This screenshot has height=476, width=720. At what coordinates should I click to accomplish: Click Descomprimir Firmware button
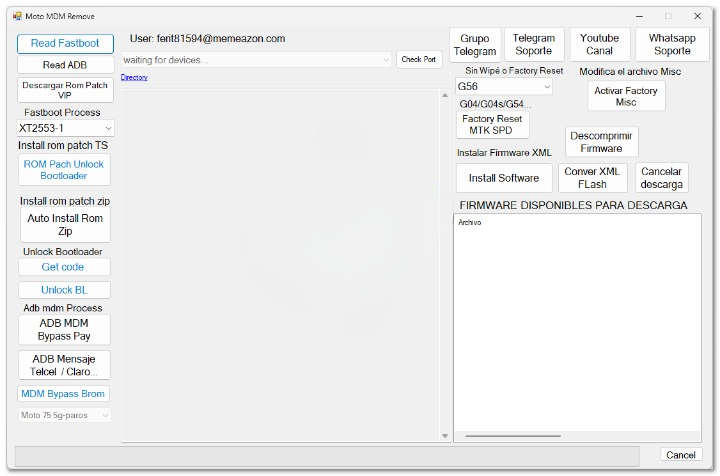(601, 142)
